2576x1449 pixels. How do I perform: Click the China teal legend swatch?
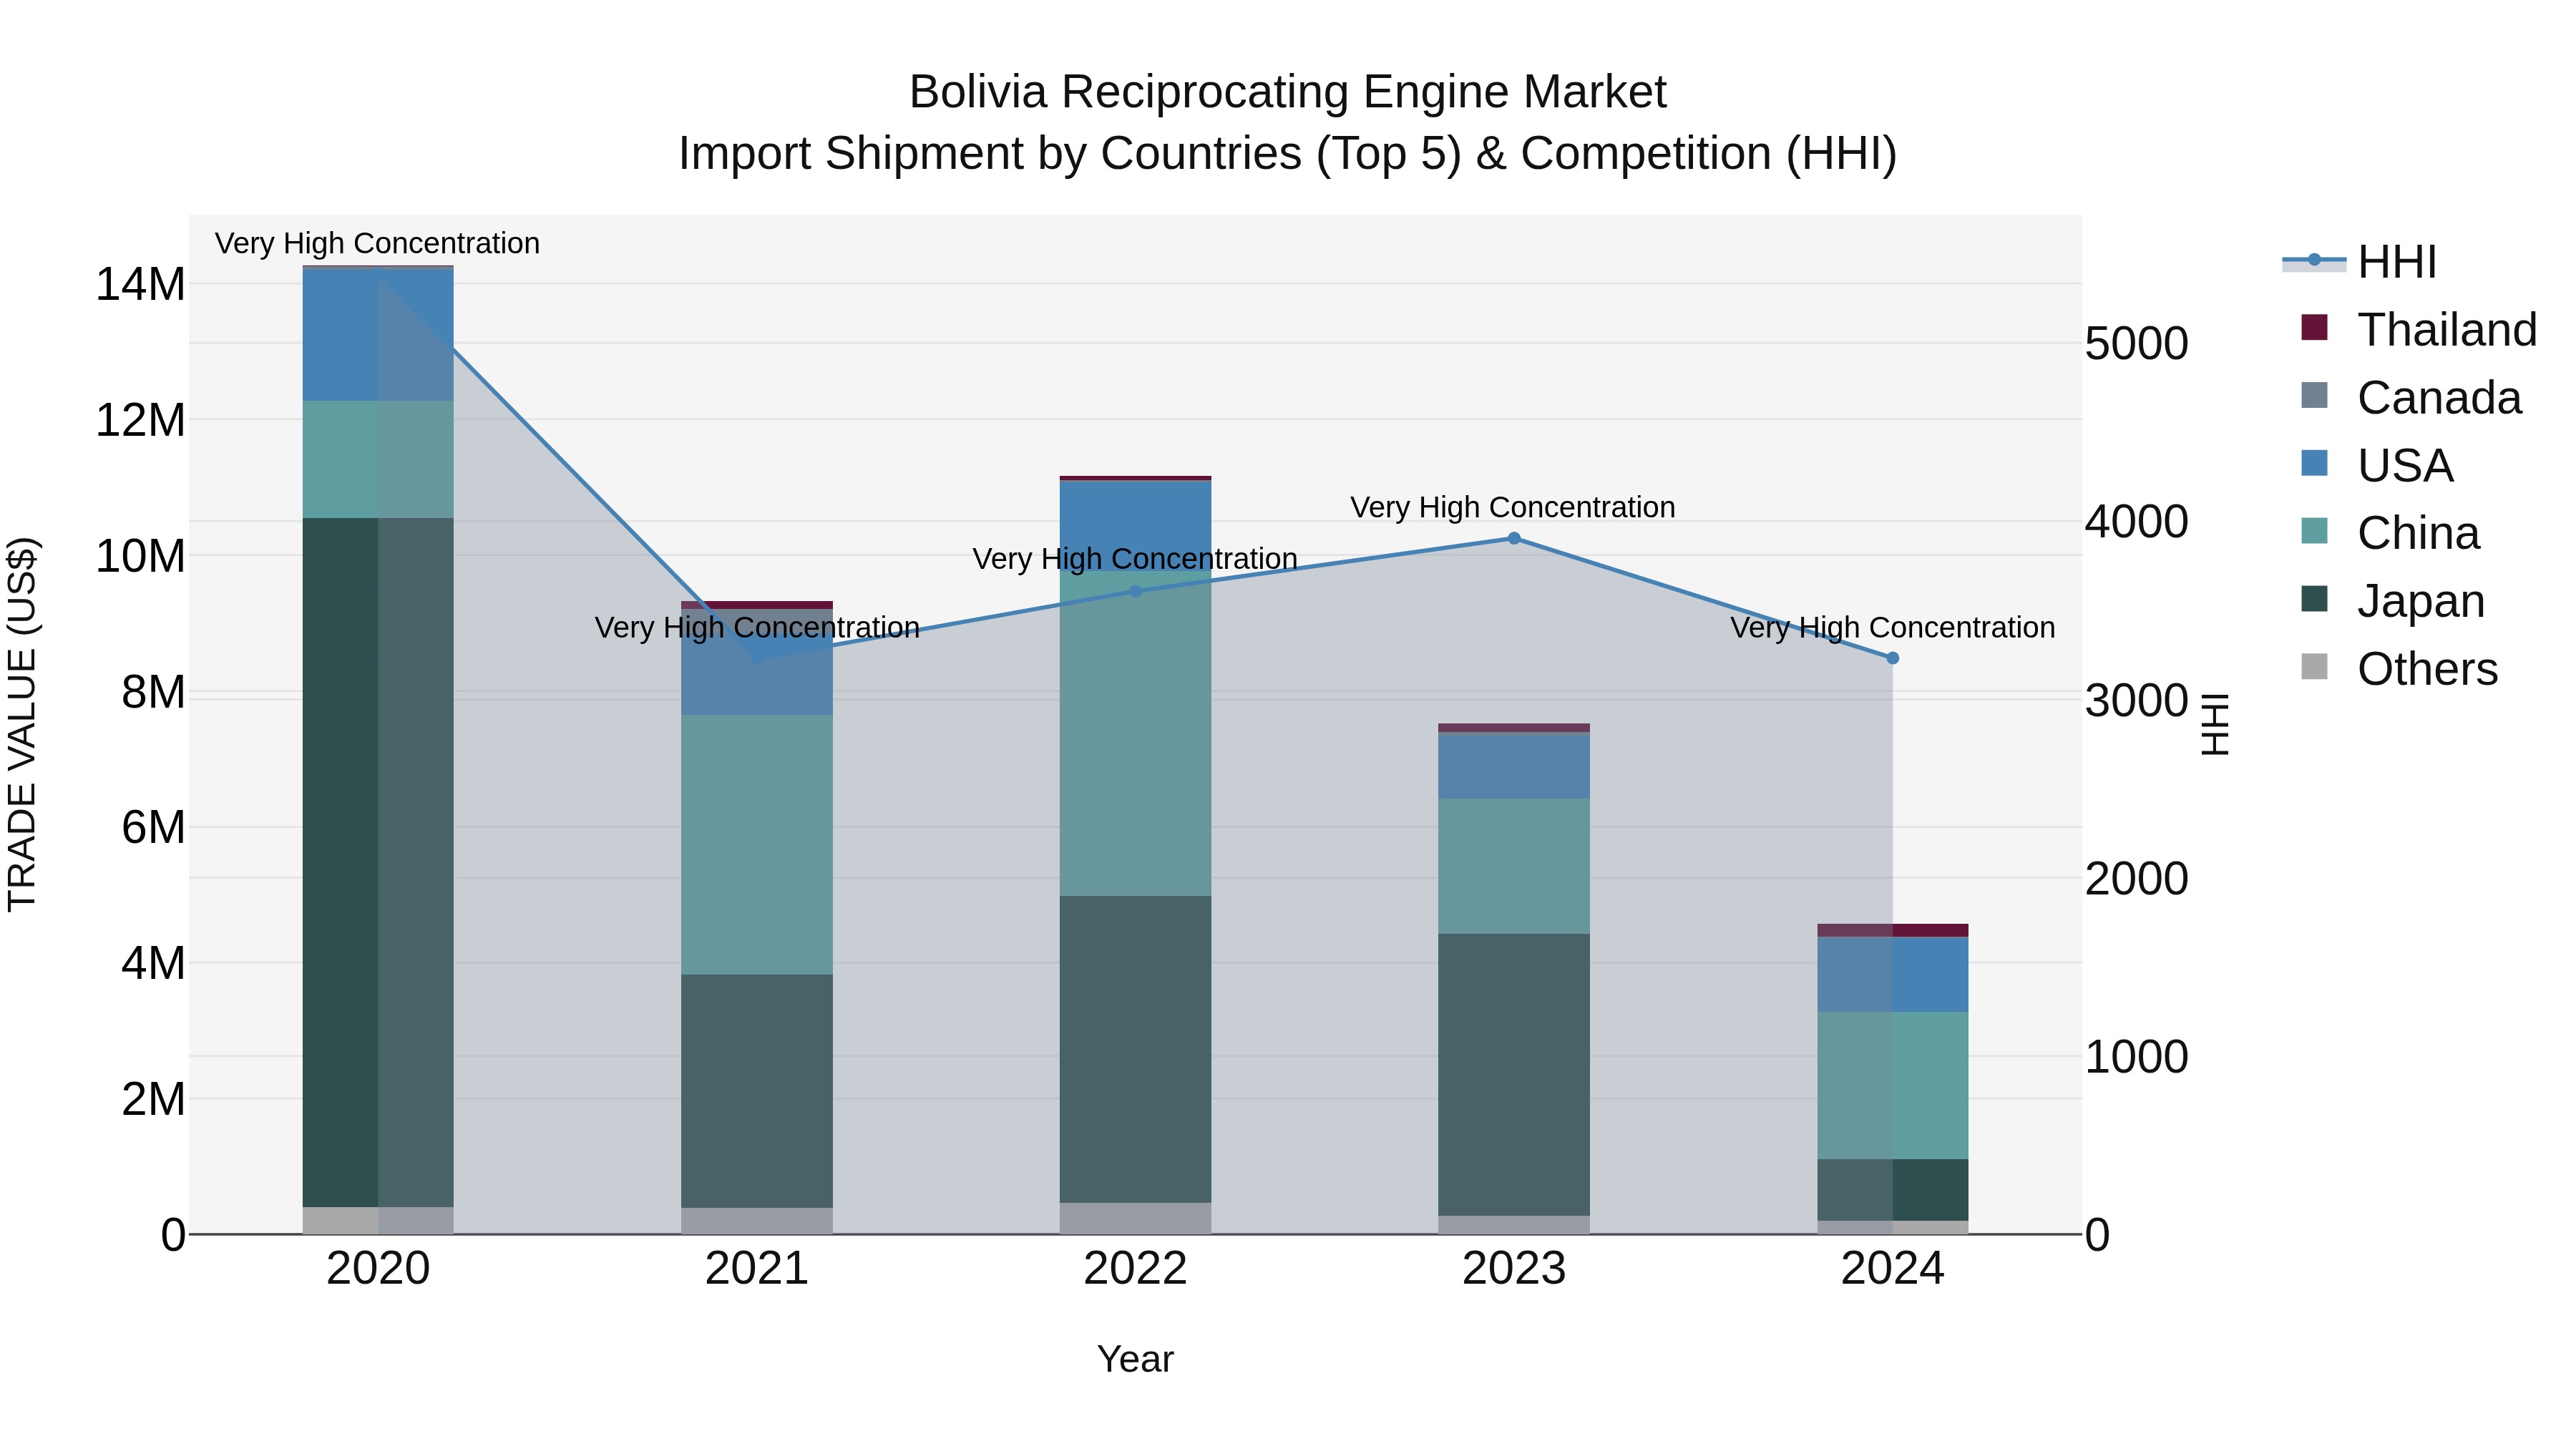click(x=2314, y=531)
